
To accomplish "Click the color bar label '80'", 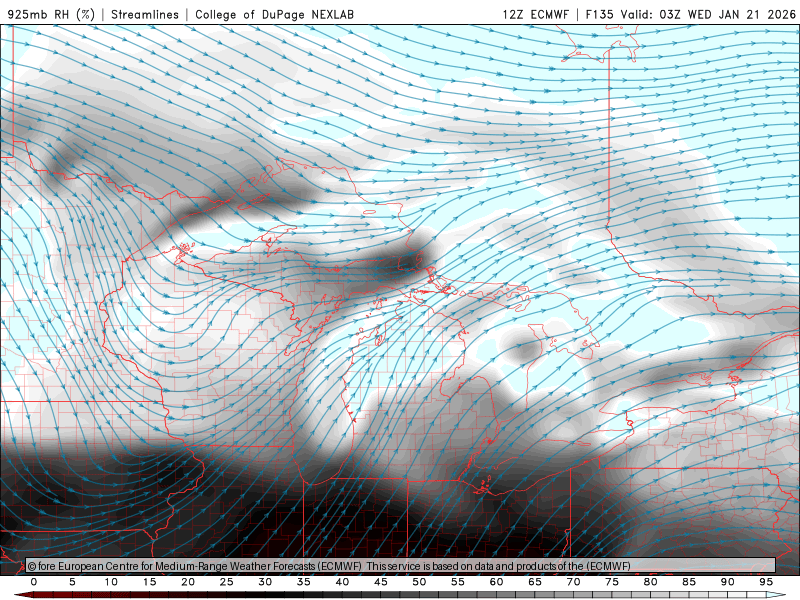I will (x=650, y=582).
